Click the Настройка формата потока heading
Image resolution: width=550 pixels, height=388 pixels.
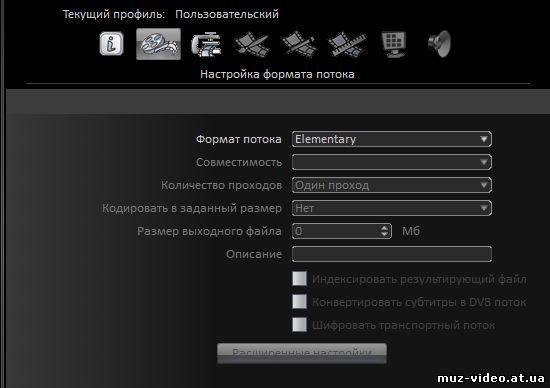[277, 74]
